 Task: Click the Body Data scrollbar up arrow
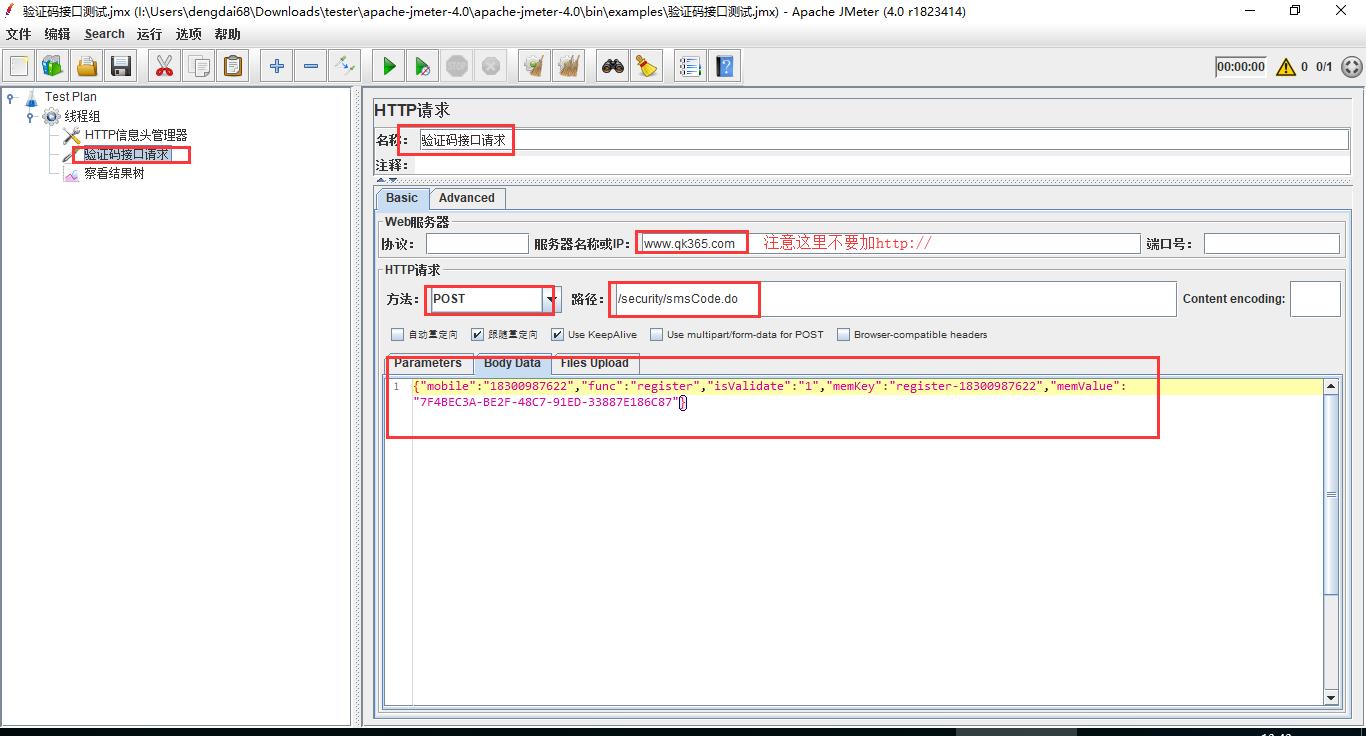[x=1331, y=386]
